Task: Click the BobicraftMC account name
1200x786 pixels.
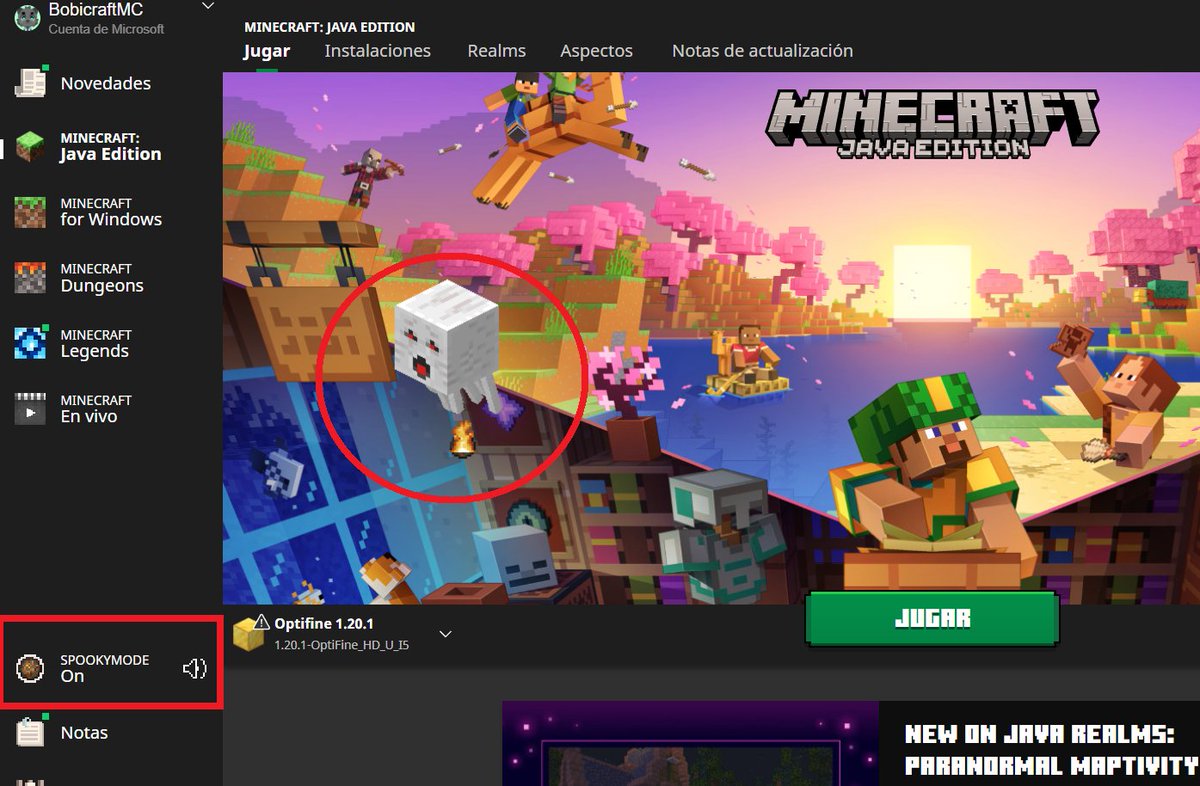Action: [x=96, y=10]
